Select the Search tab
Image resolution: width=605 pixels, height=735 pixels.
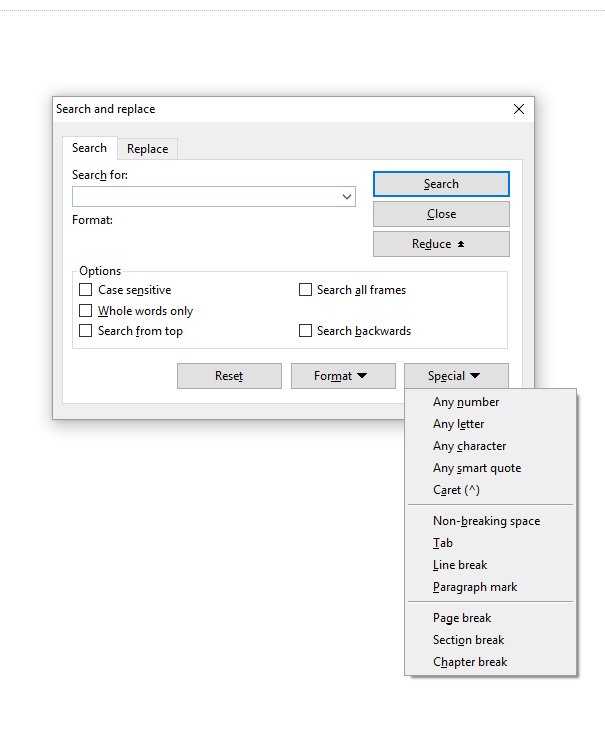(x=89, y=148)
